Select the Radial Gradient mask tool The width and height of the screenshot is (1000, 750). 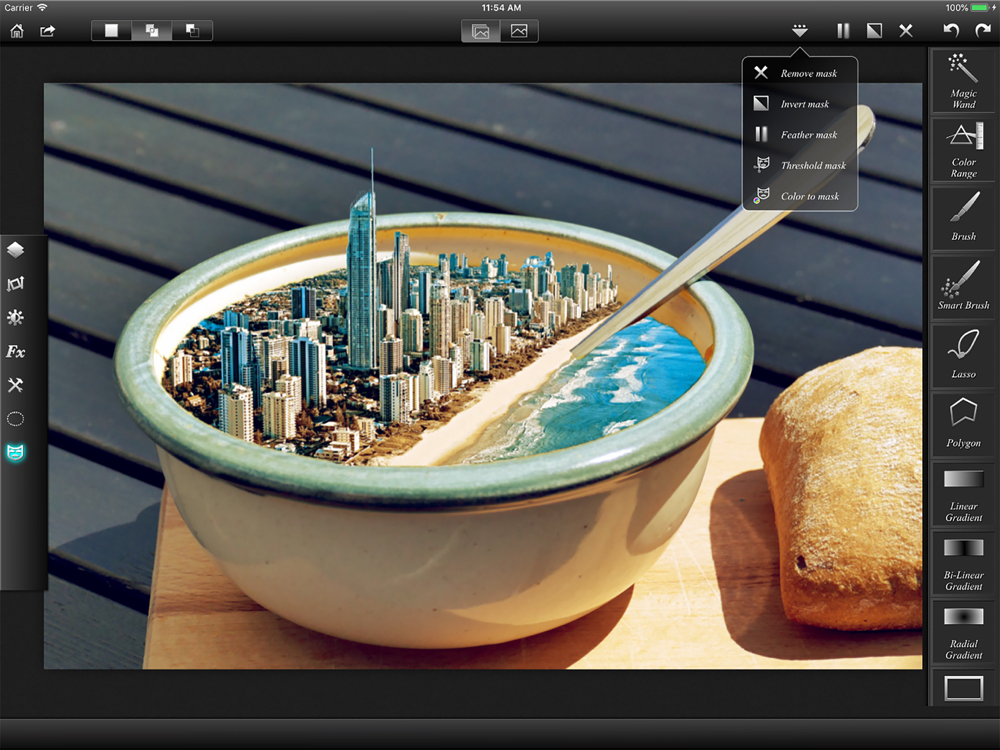(963, 631)
